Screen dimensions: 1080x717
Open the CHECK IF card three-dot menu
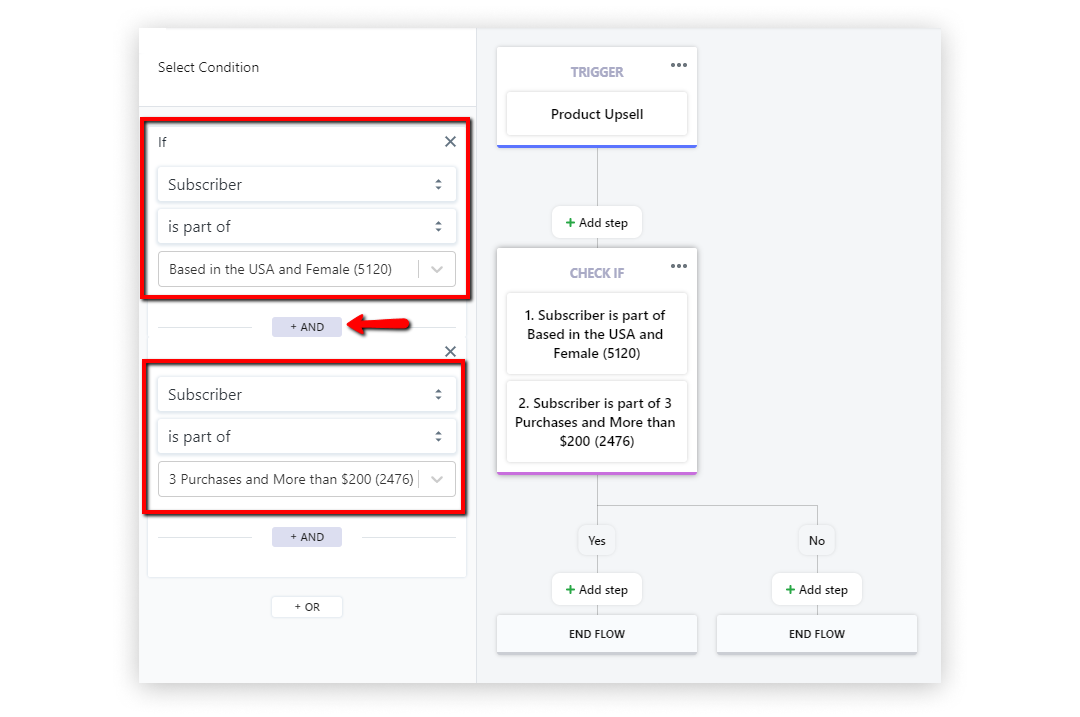[679, 266]
